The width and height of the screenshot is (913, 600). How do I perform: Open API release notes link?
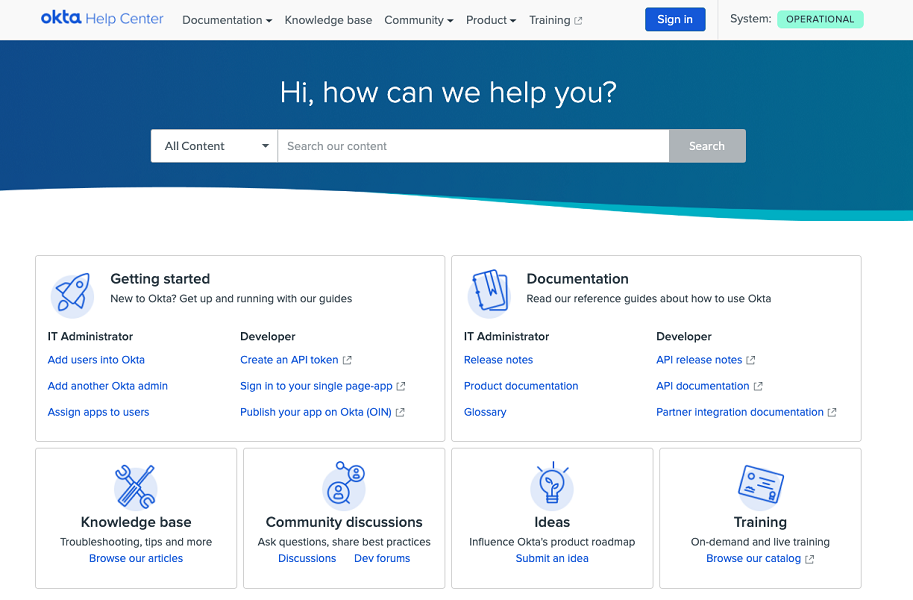coord(699,360)
